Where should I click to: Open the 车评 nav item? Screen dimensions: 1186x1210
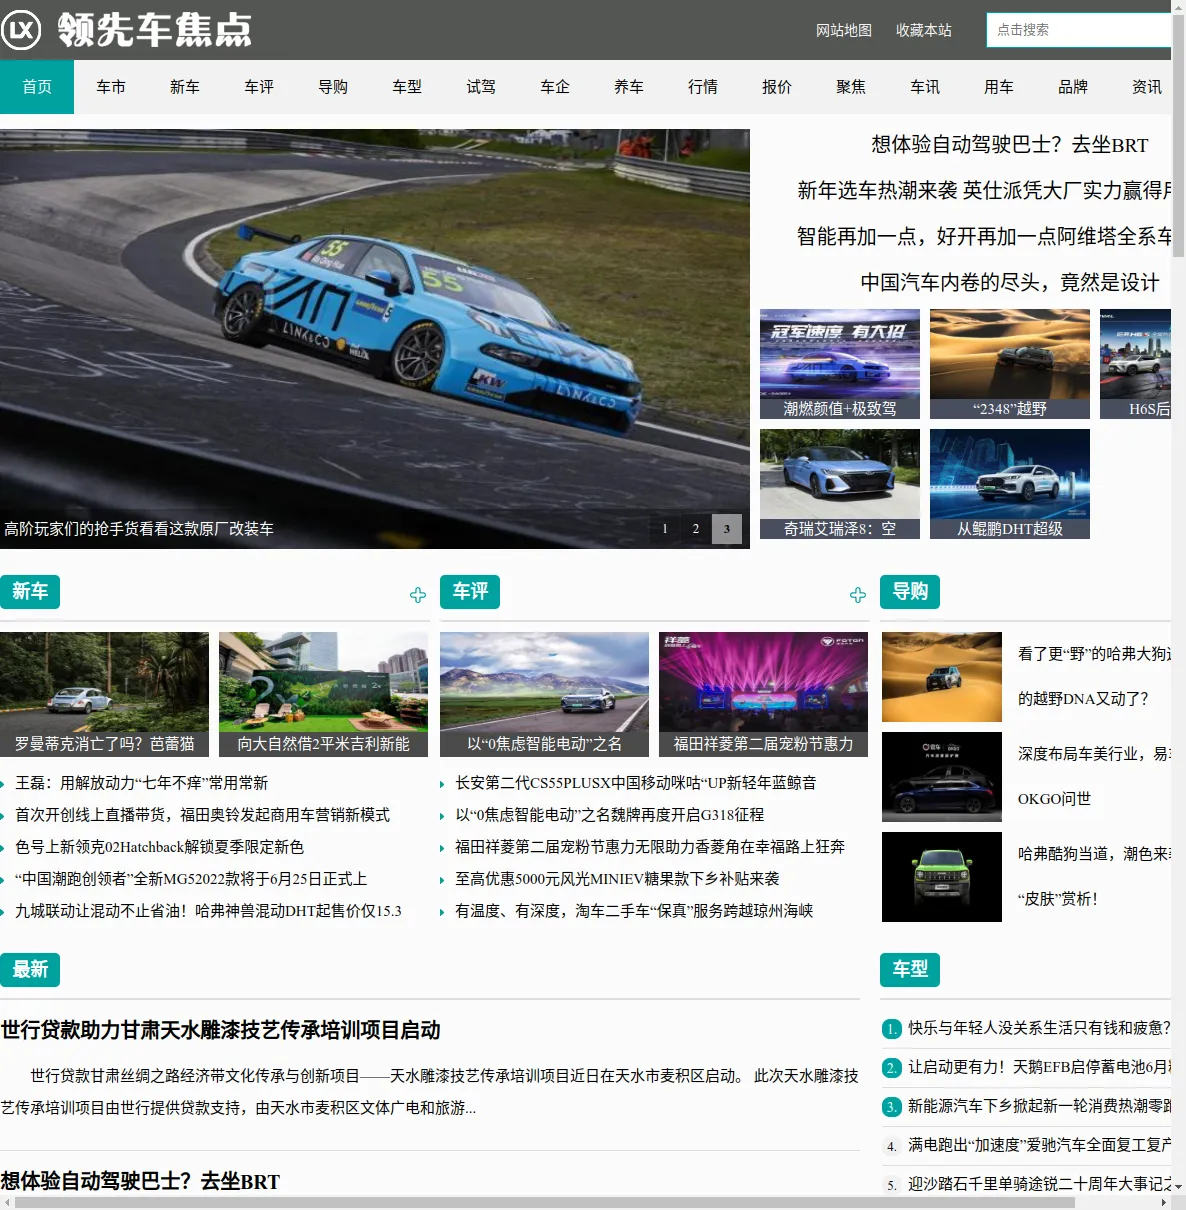[259, 87]
